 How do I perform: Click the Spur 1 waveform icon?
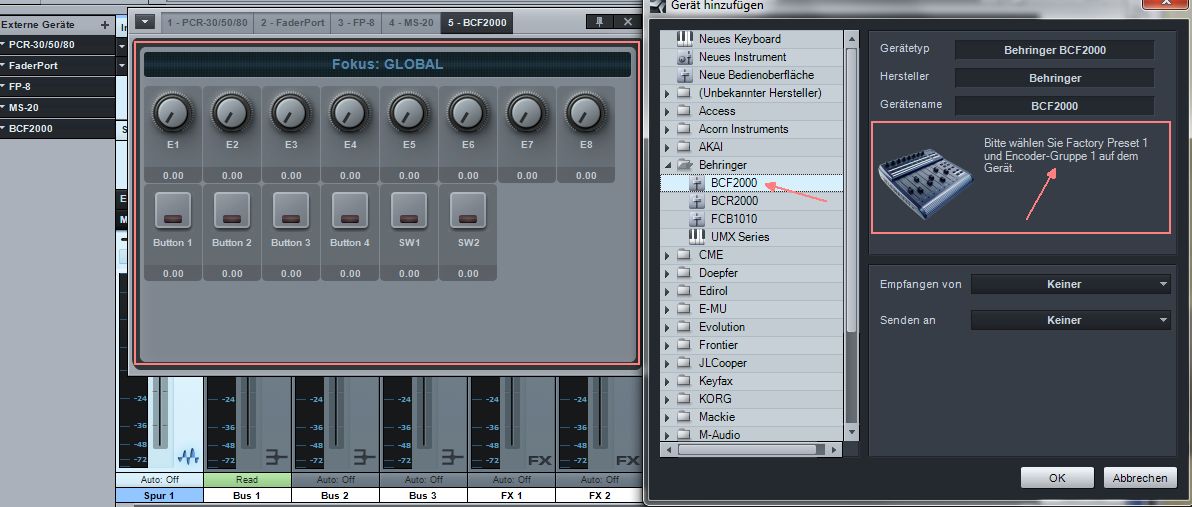[x=188, y=458]
